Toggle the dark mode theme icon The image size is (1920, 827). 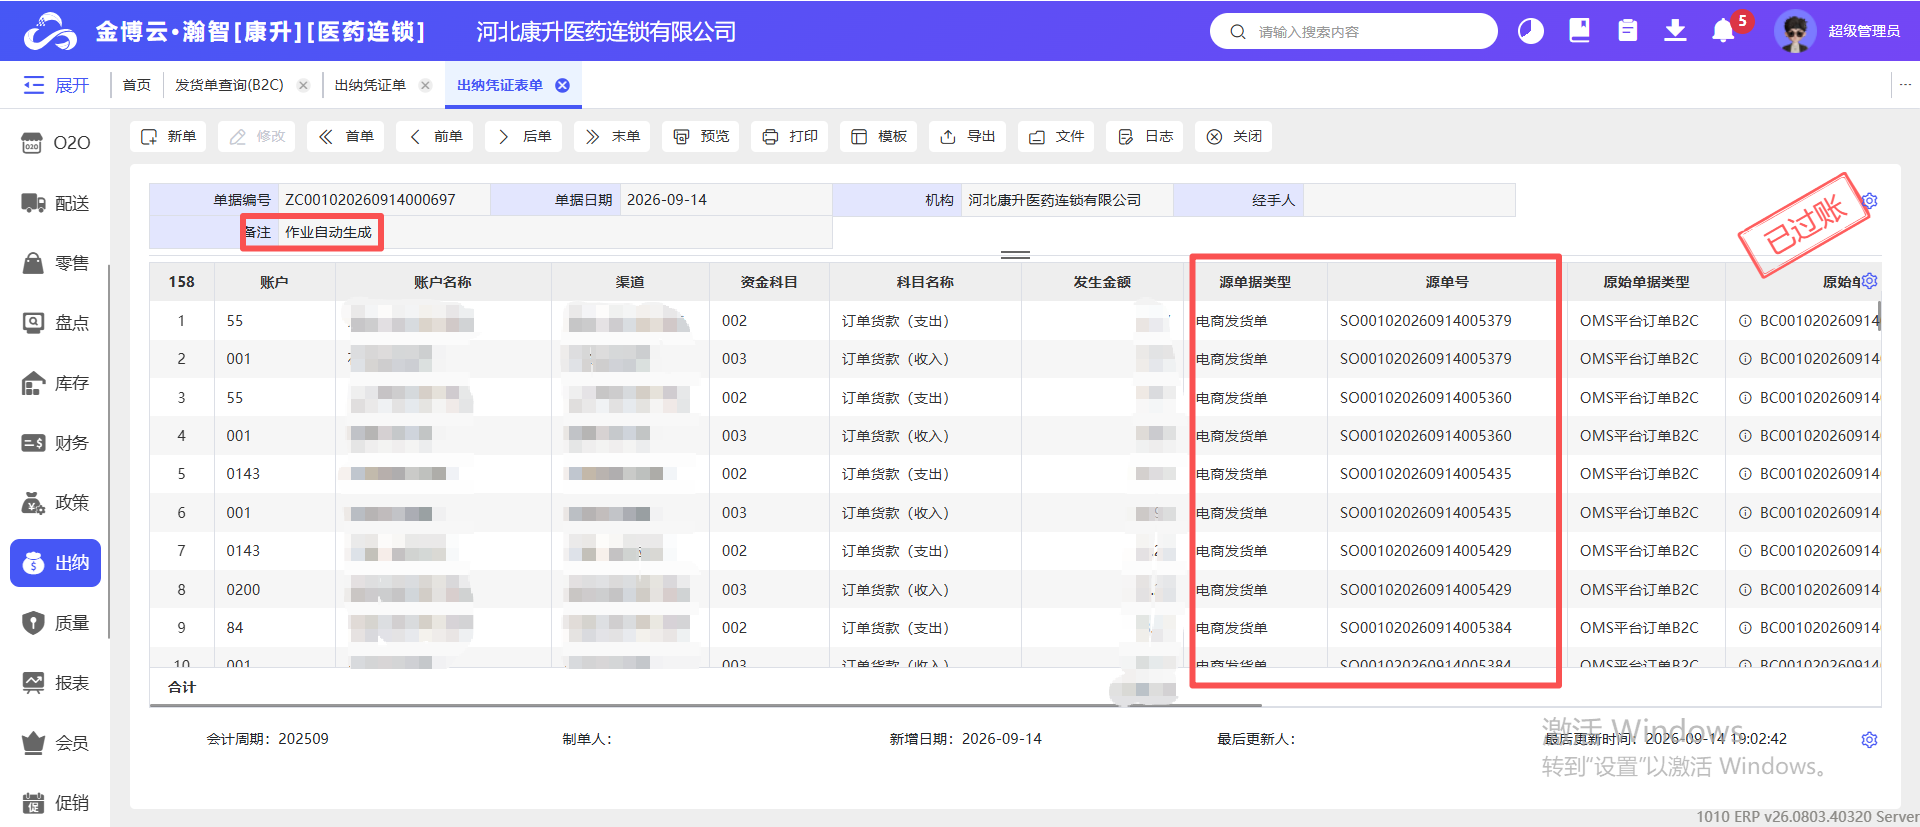pos(1530,31)
